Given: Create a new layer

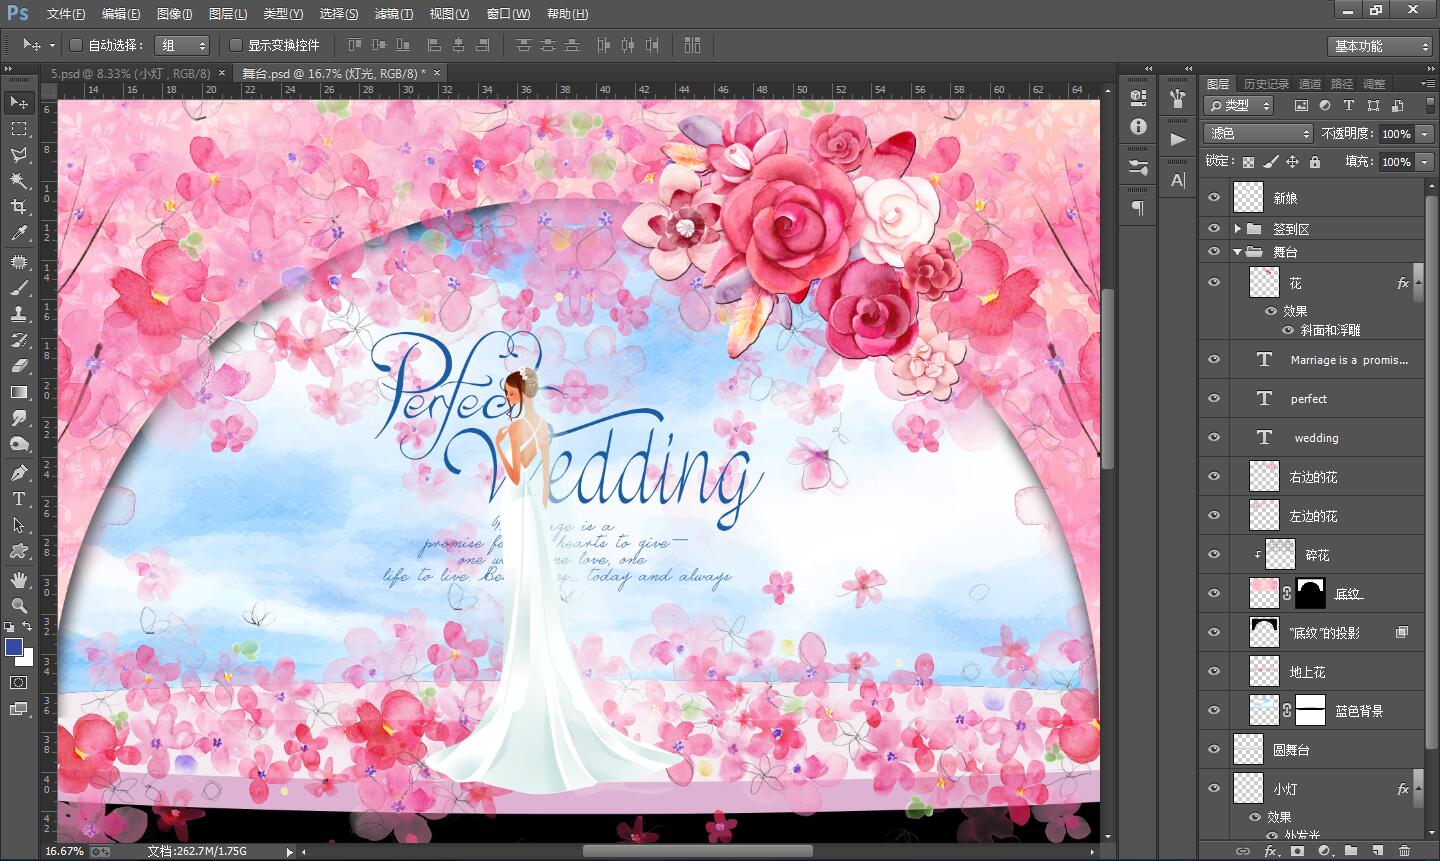Looking at the screenshot, I should [1378, 851].
